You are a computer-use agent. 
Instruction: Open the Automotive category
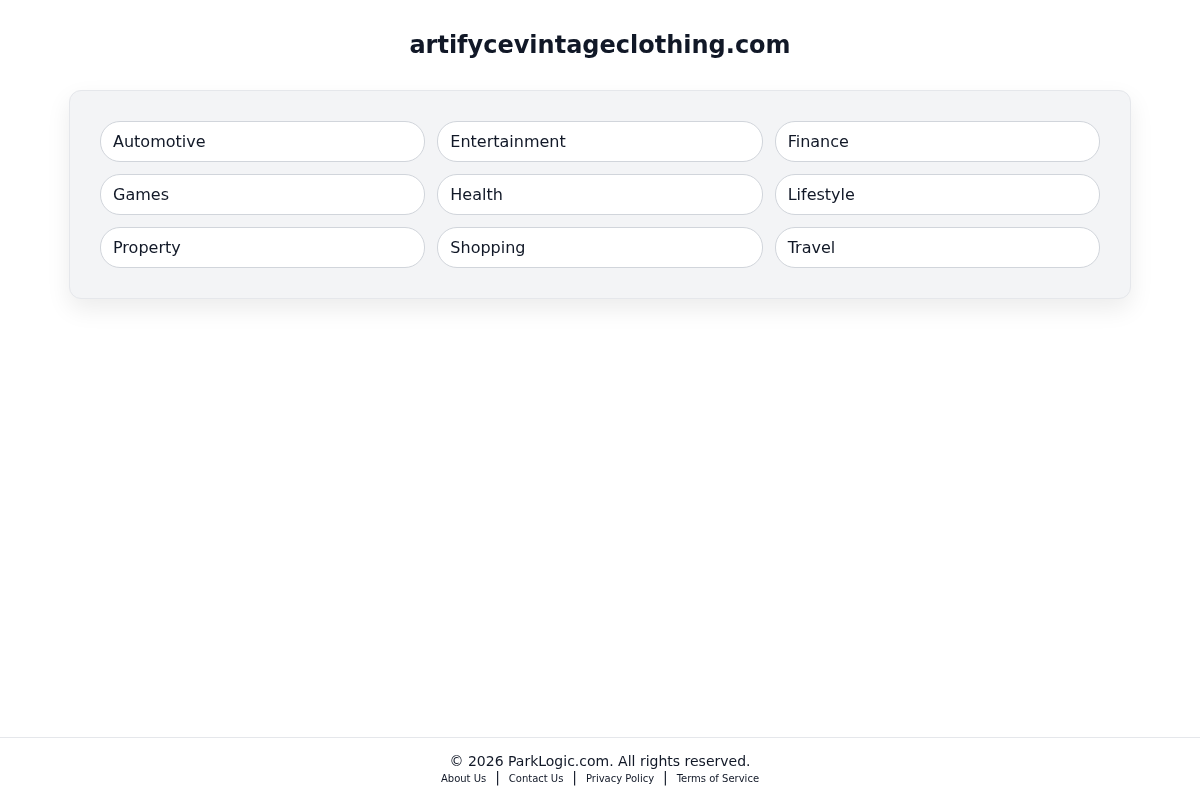pyautogui.click(x=262, y=141)
